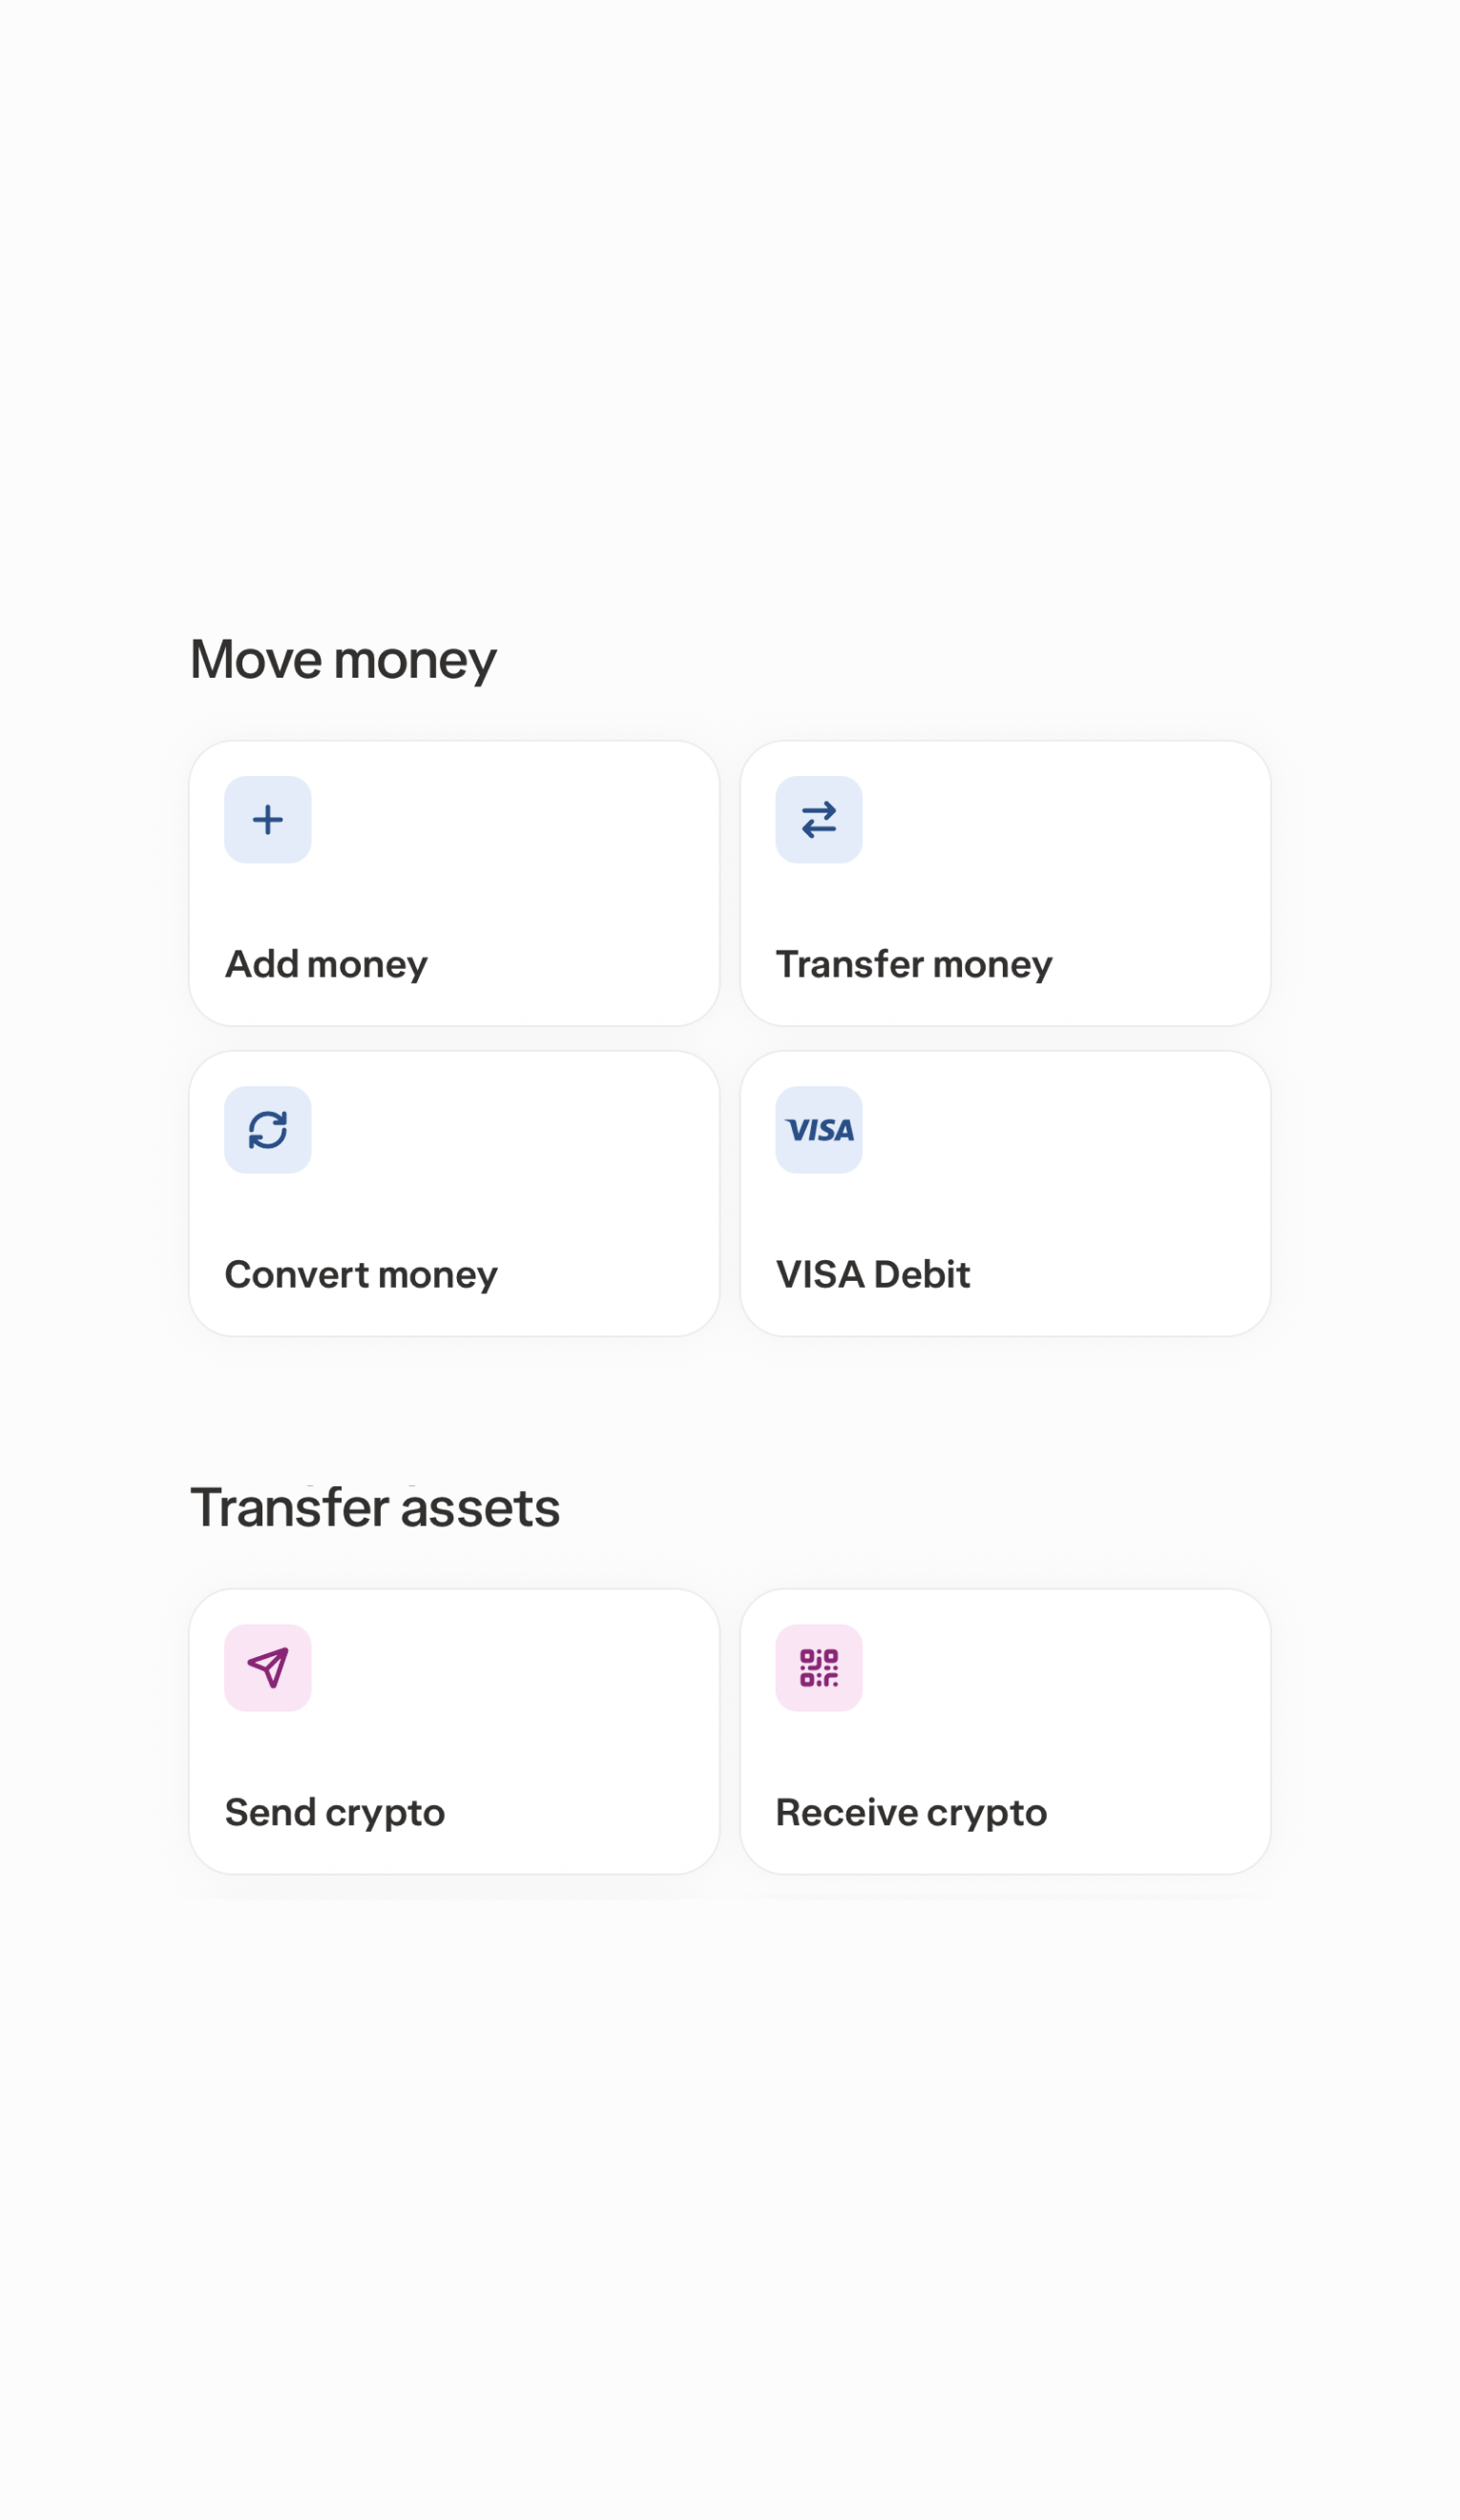Select the "Transfer money" text label

(x=913, y=965)
